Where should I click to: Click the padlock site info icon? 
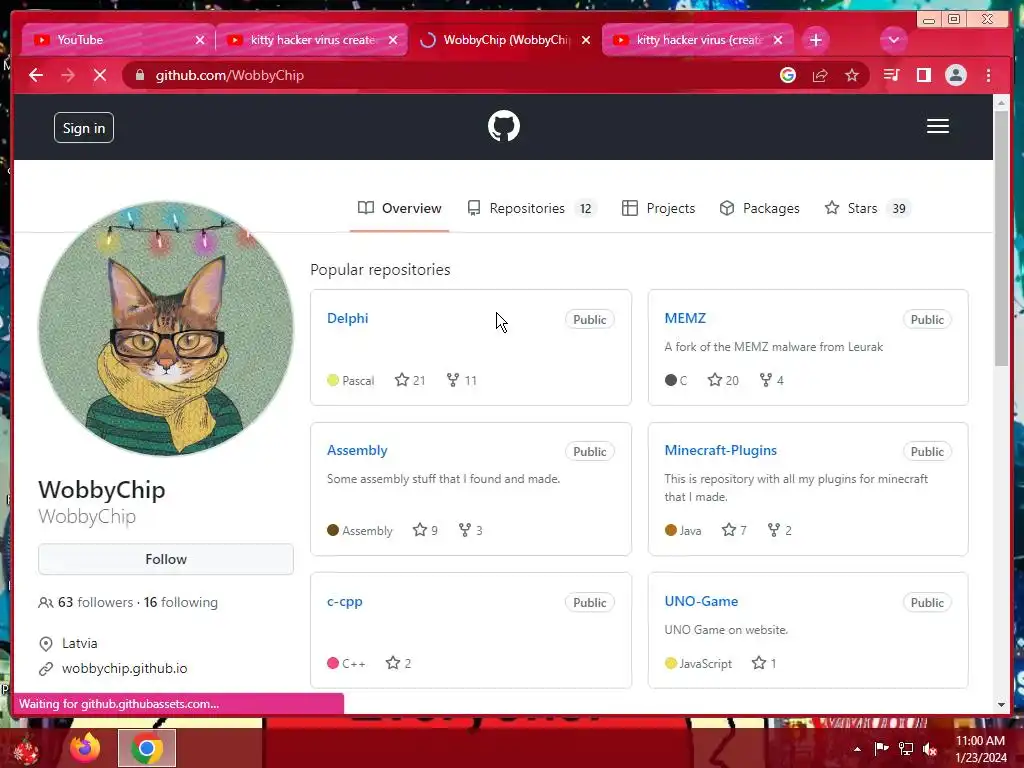pyautogui.click(x=140, y=75)
